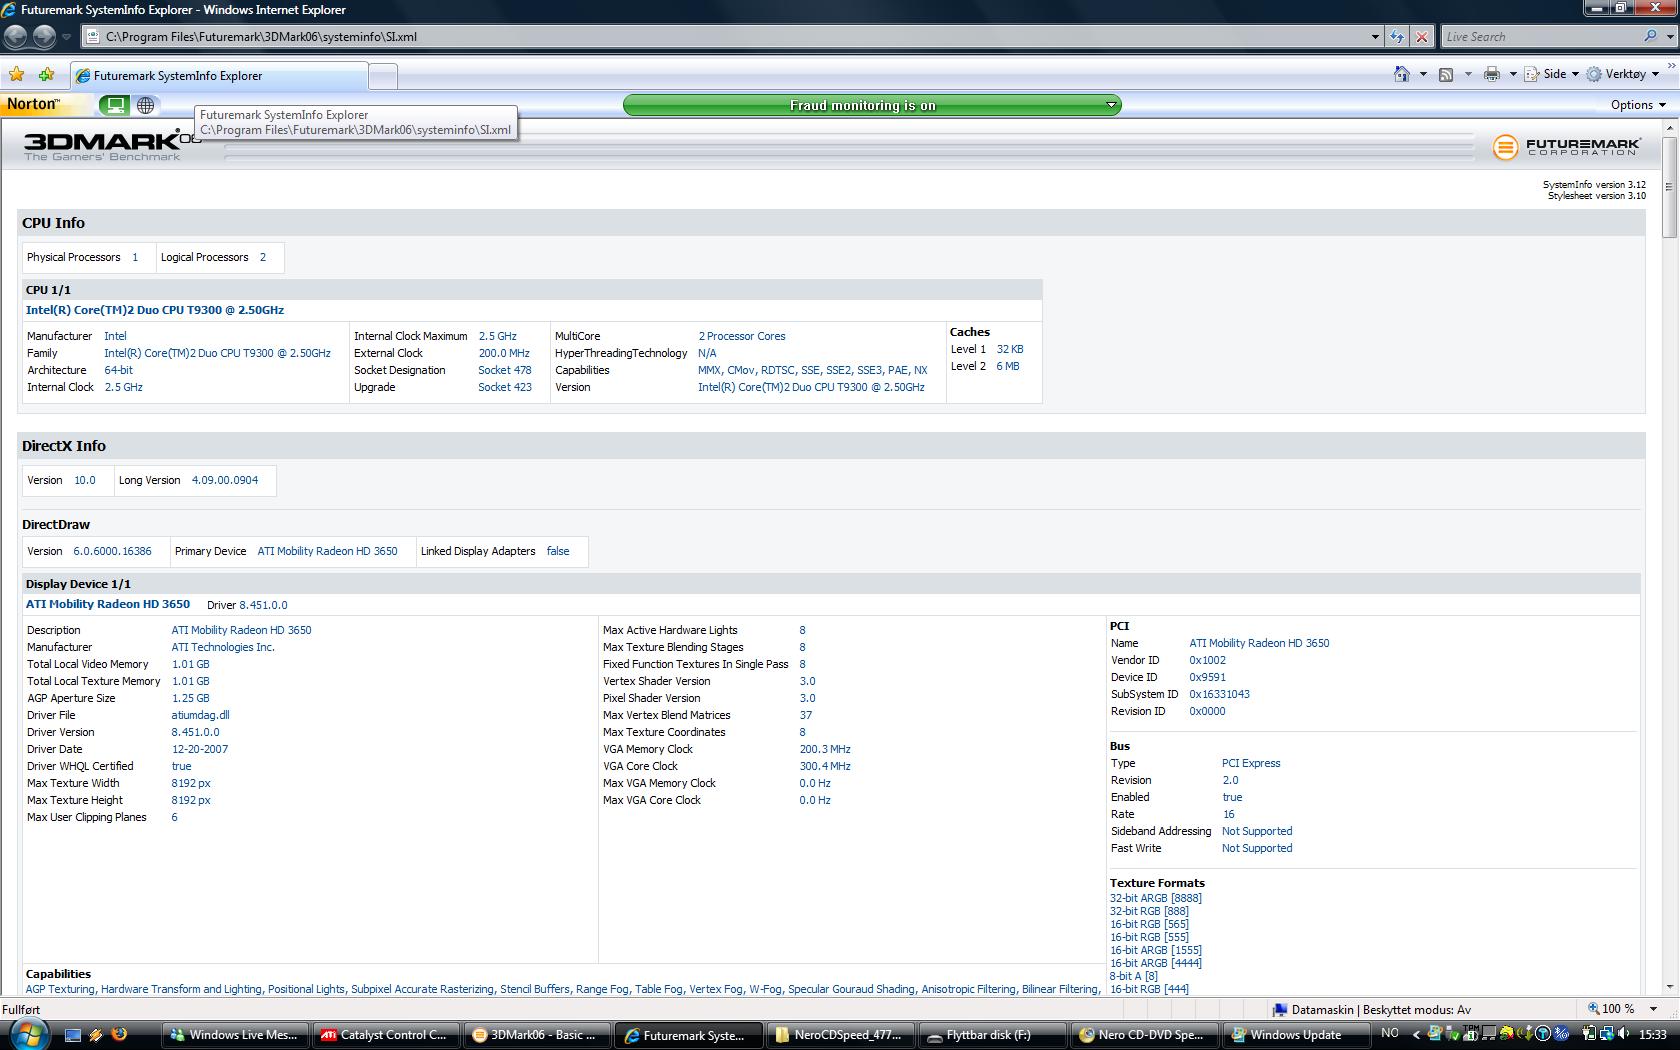Select the Futuremark SystemInfo Explorer tab
Viewport: 1680px width, 1050px height.
[219, 76]
